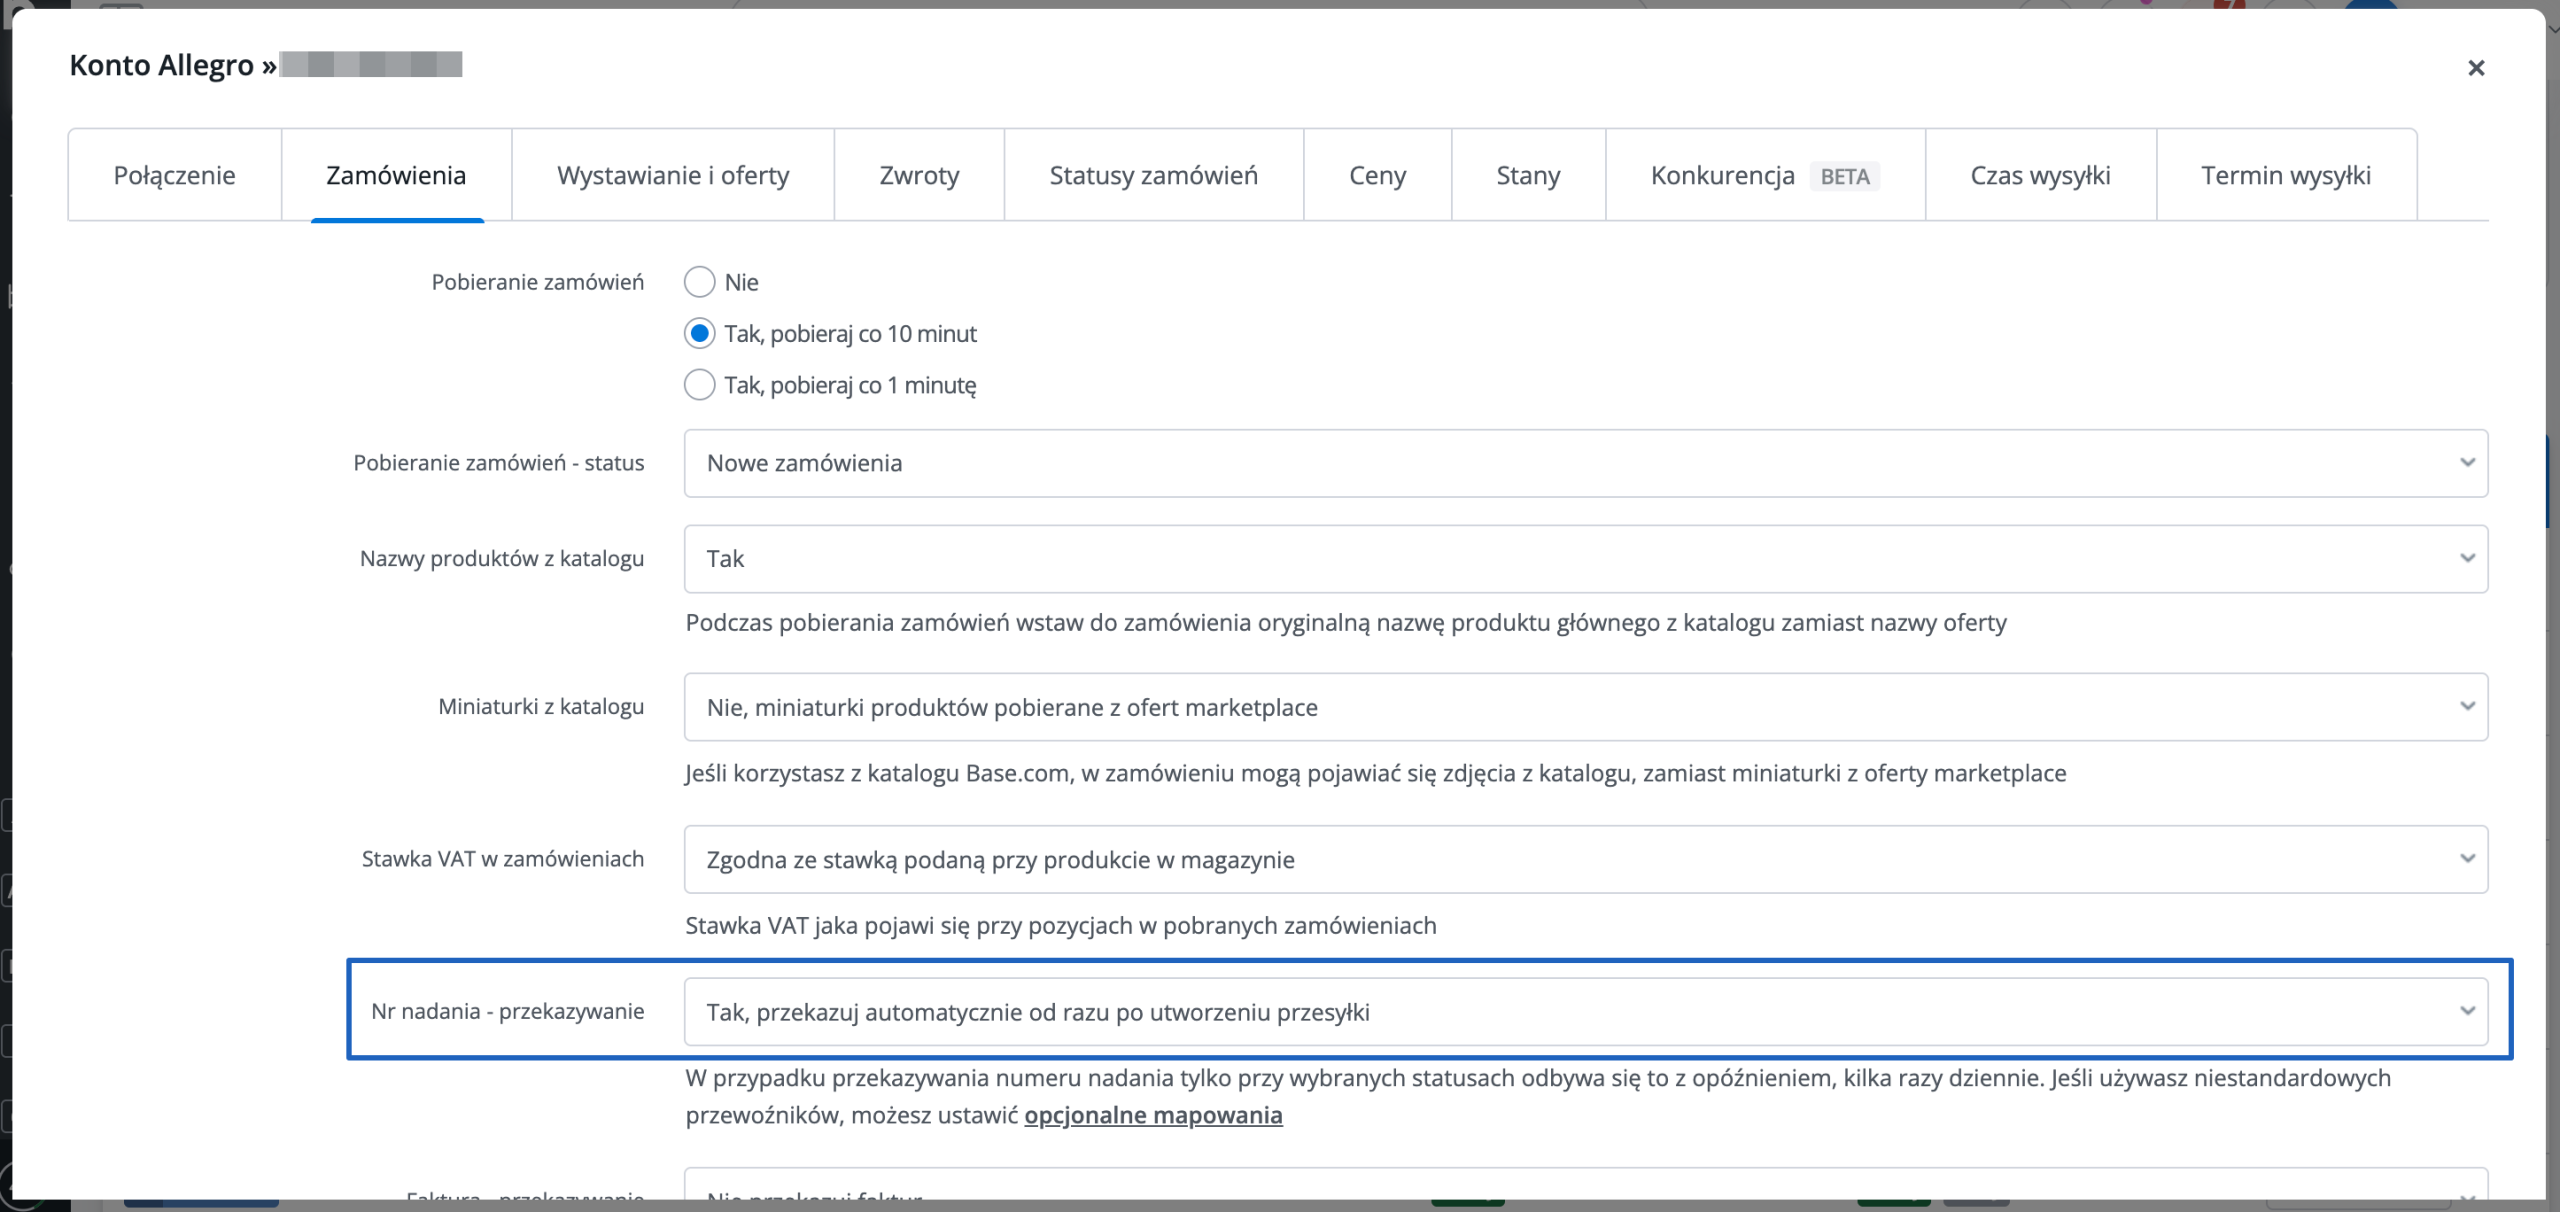2560x1212 pixels.
Task: Go to the Zwroty tab
Action: point(919,175)
